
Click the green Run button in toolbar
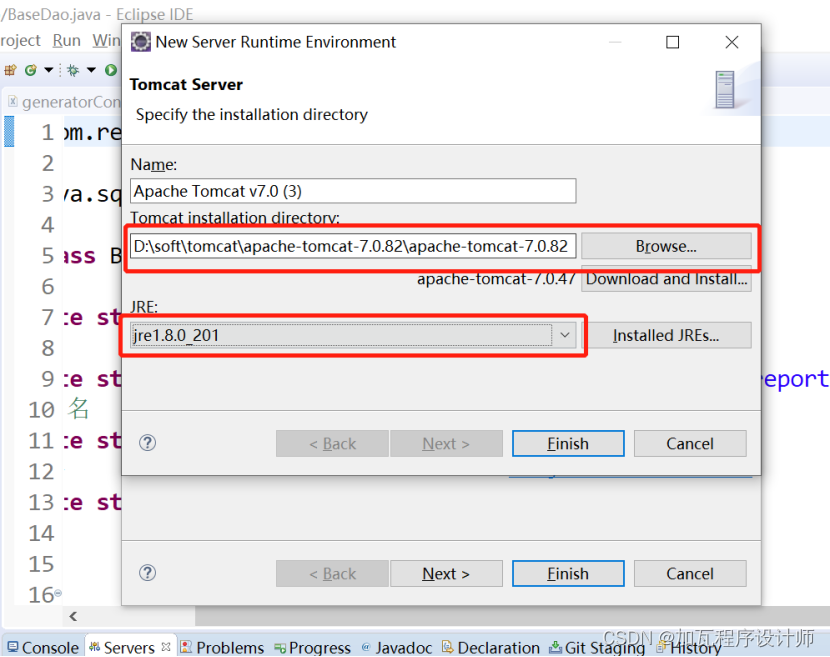[x=111, y=69]
